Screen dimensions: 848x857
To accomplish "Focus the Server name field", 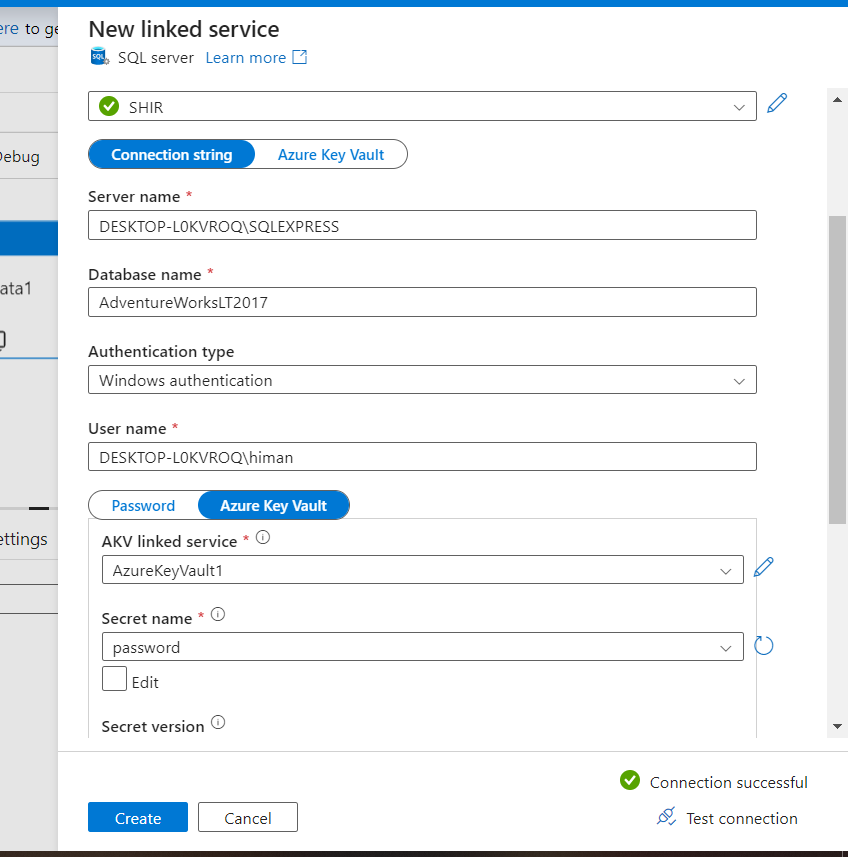I will pos(422,225).
